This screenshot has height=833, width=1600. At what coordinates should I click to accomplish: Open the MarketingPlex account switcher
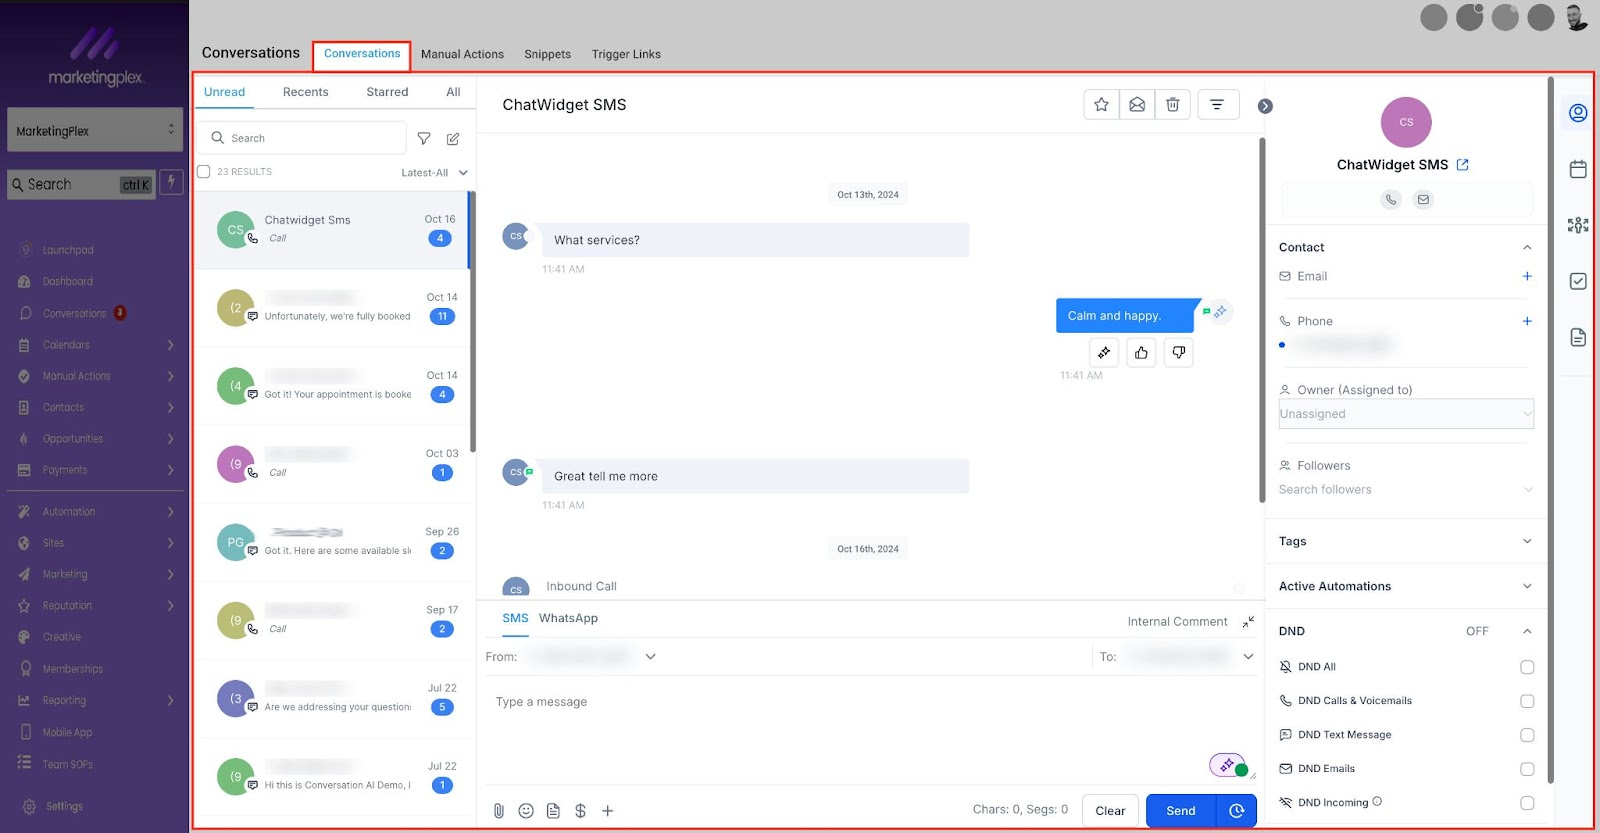pyautogui.click(x=95, y=130)
